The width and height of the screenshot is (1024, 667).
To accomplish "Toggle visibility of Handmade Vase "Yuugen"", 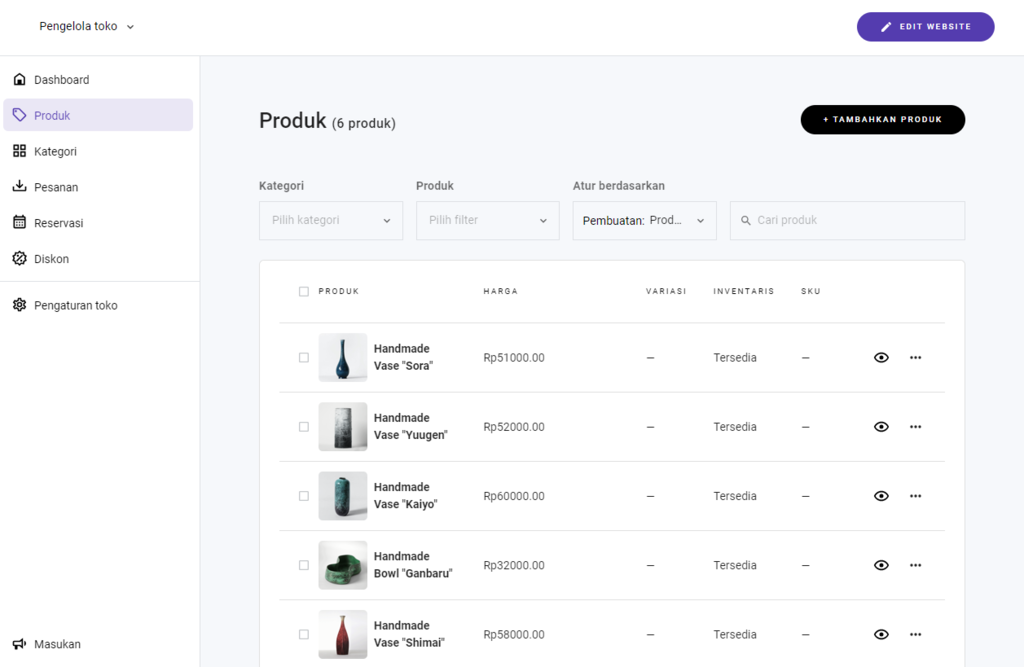I will tap(881, 427).
